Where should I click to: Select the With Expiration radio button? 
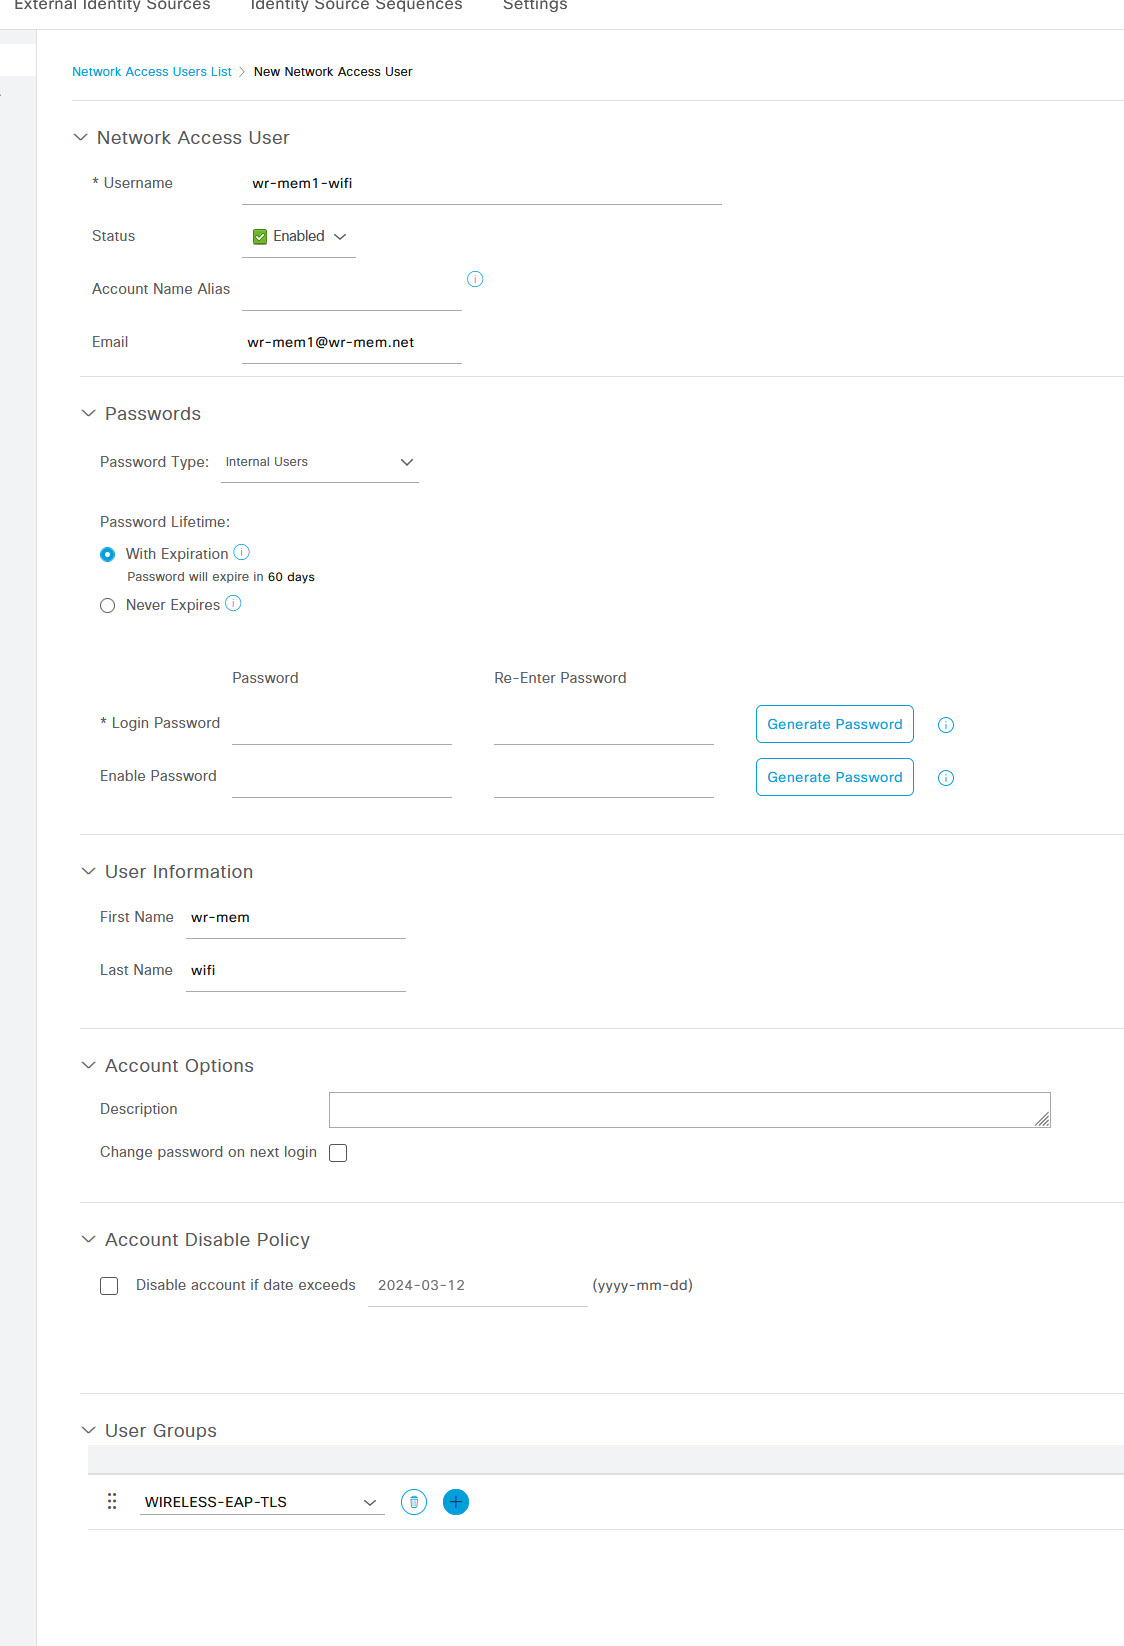(108, 554)
